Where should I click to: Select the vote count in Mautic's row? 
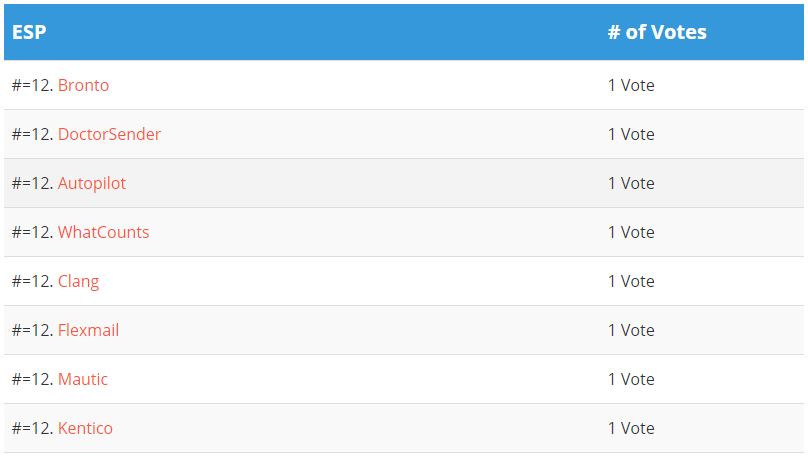pos(631,379)
